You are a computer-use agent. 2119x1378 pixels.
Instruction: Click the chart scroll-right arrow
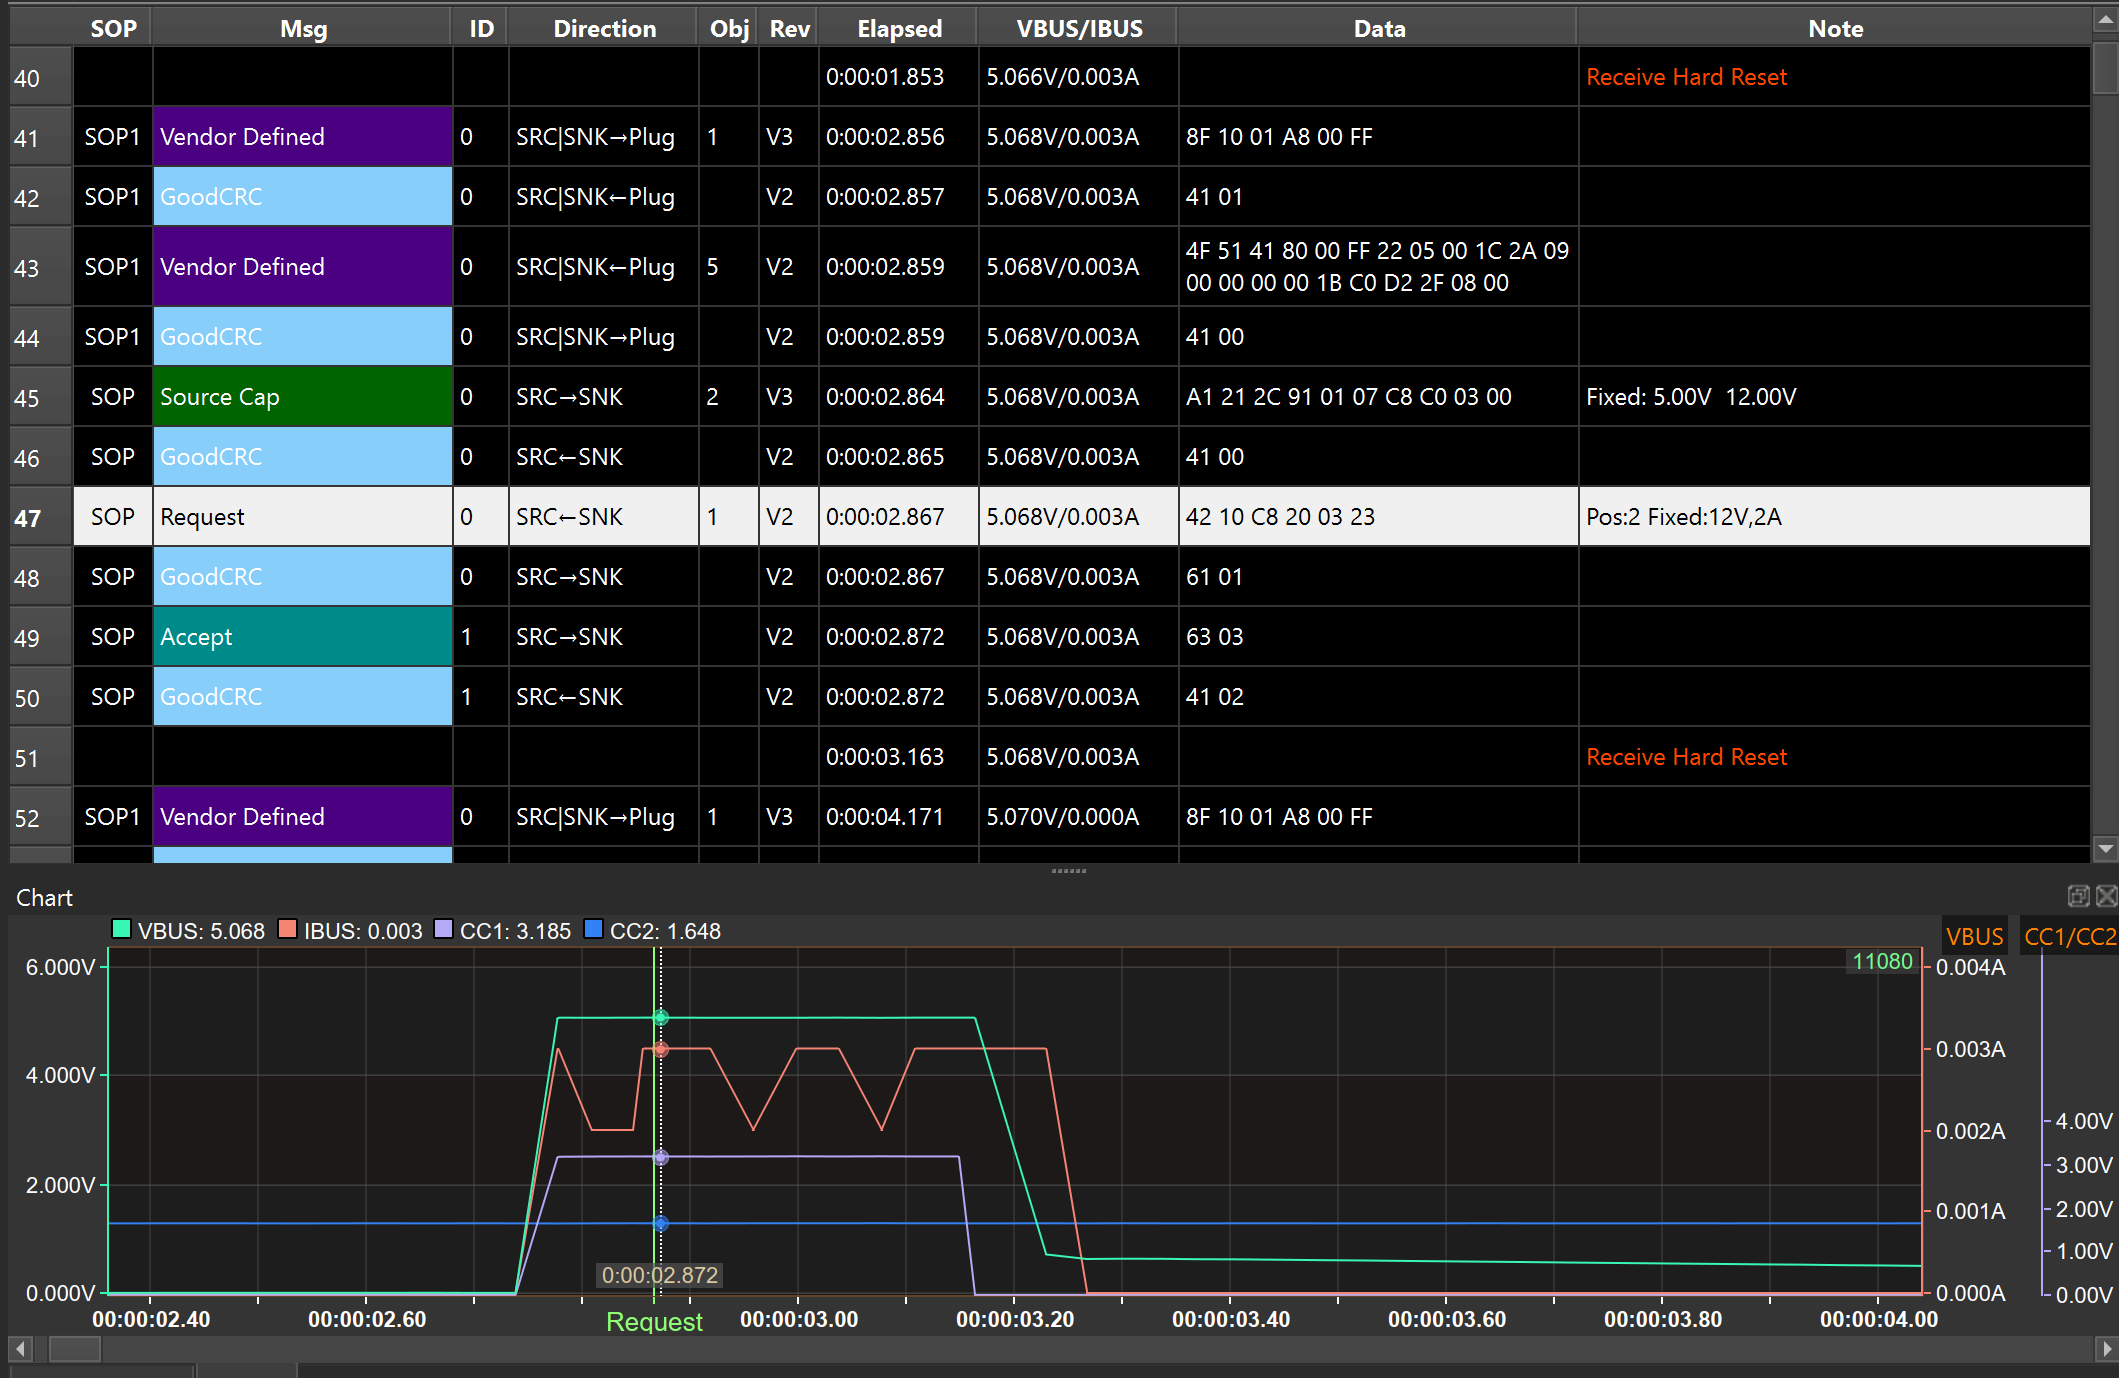click(2105, 1348)
